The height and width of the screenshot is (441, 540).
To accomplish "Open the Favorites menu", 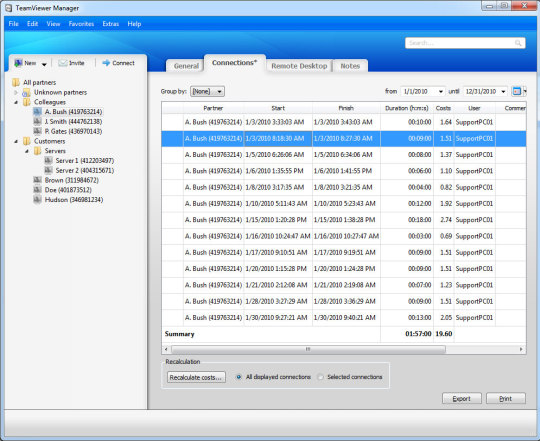I will (81, 24).
